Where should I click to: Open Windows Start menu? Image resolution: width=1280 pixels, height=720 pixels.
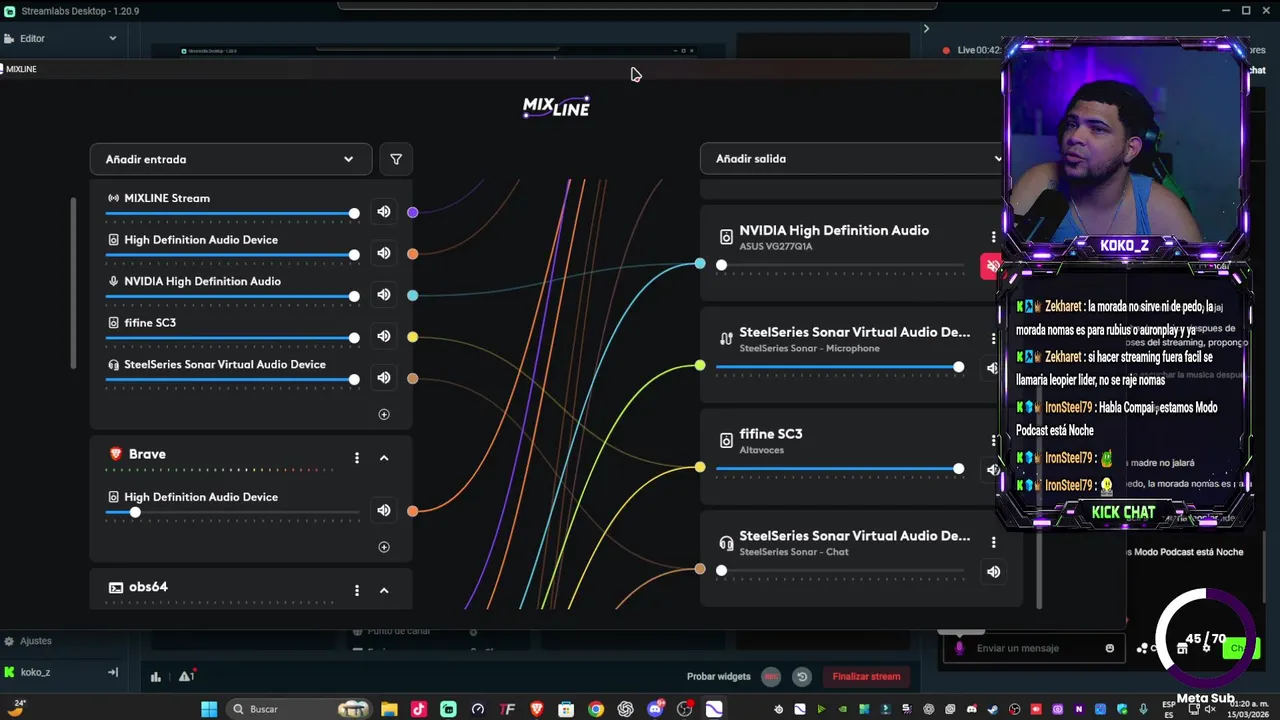click(209, 709)
